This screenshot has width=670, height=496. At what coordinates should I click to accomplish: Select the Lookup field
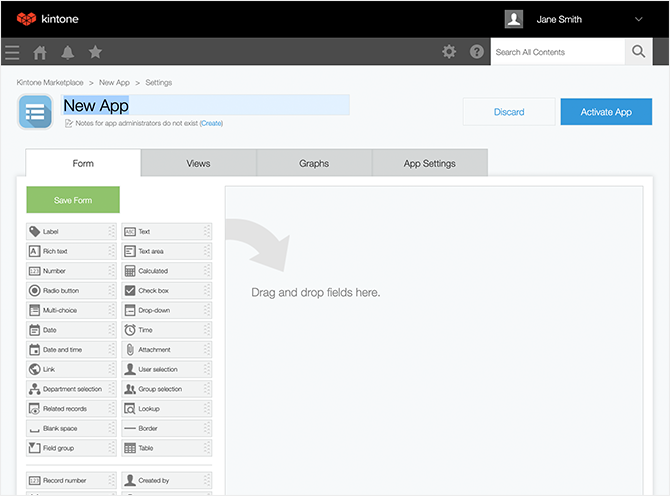point(167,408)
